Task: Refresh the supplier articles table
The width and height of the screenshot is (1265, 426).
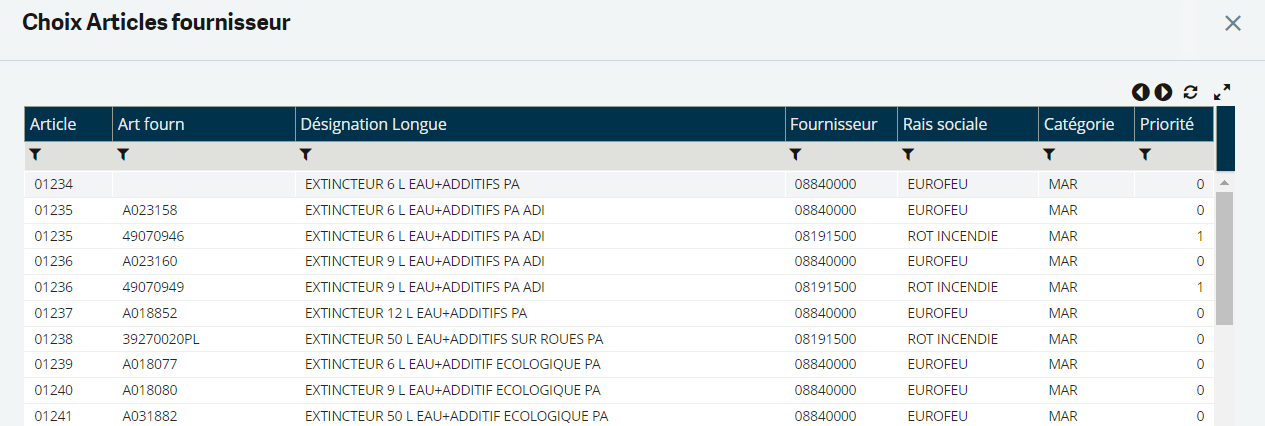Action: 1190,92
